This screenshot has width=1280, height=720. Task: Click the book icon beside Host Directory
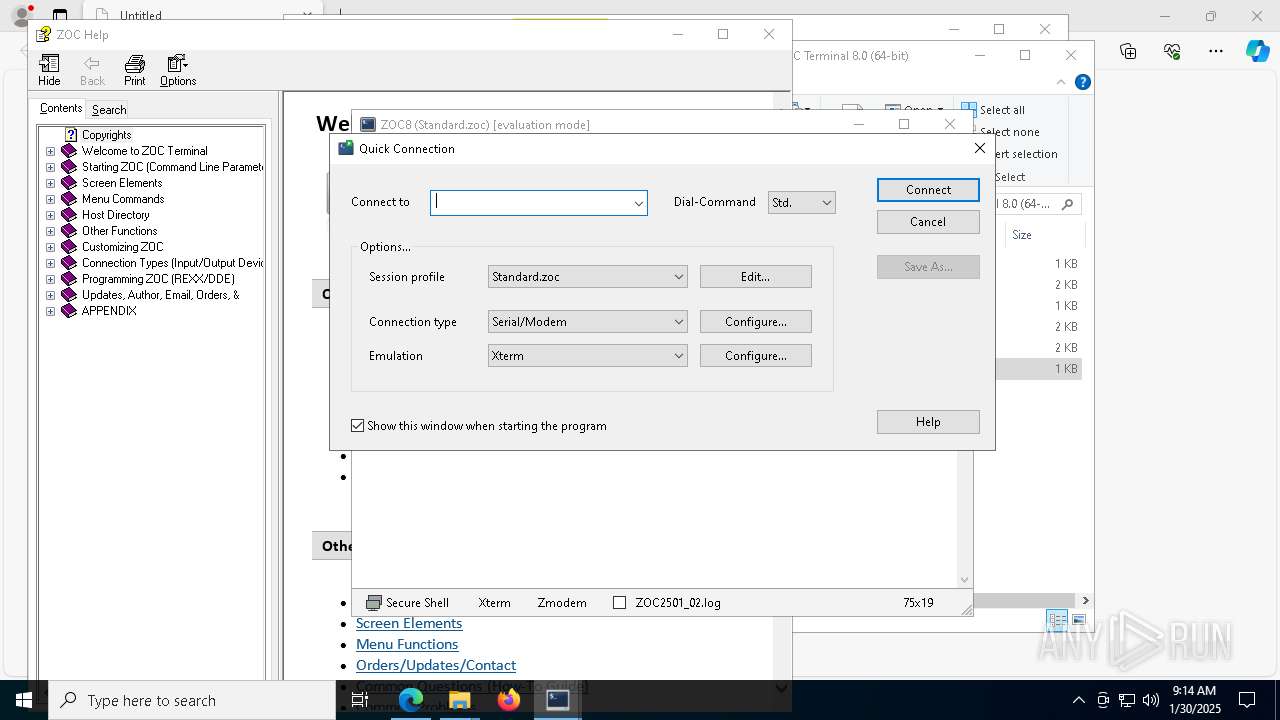(69, 215)
